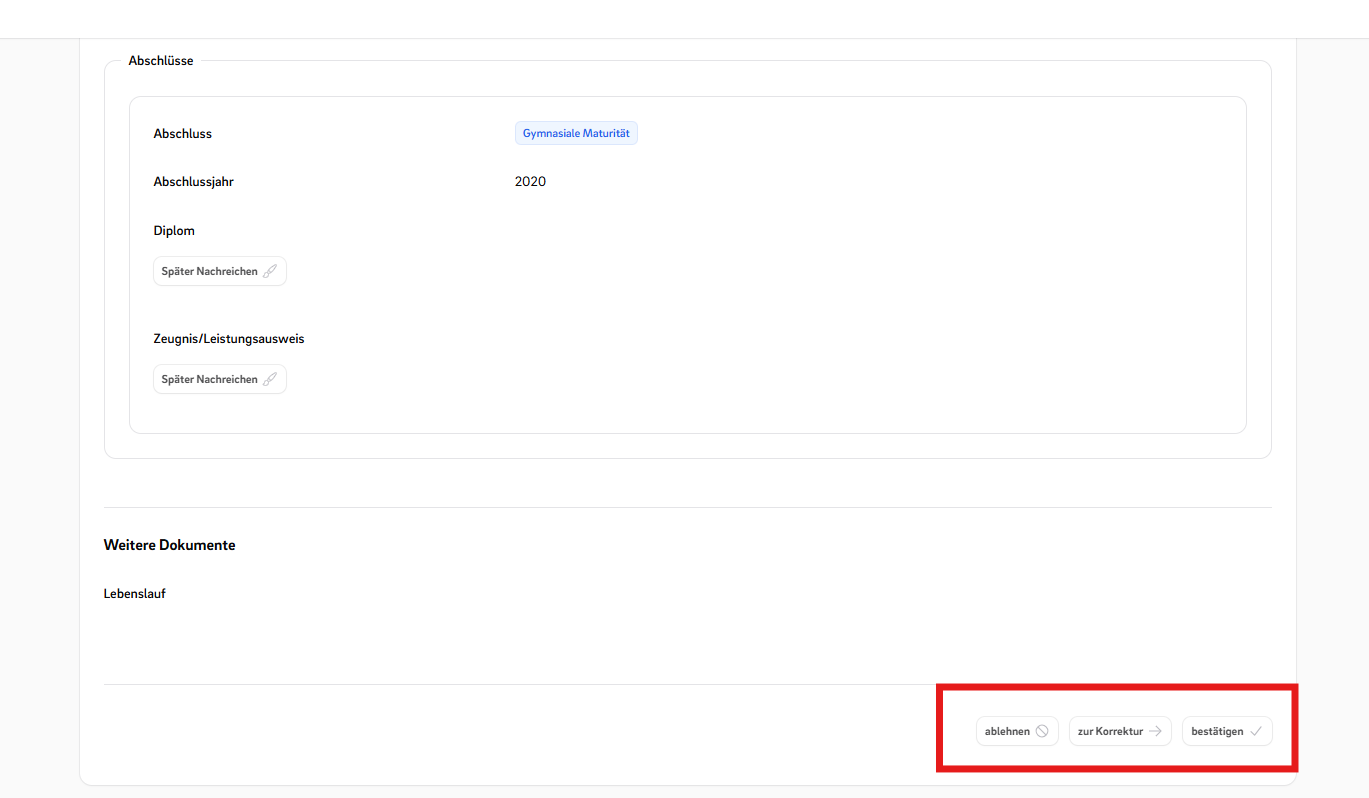Image resolution: width=1369 pixels, height=798 pixels.
Task: Click the right arrow icon on zur Korrektur
Action: 1155,731
